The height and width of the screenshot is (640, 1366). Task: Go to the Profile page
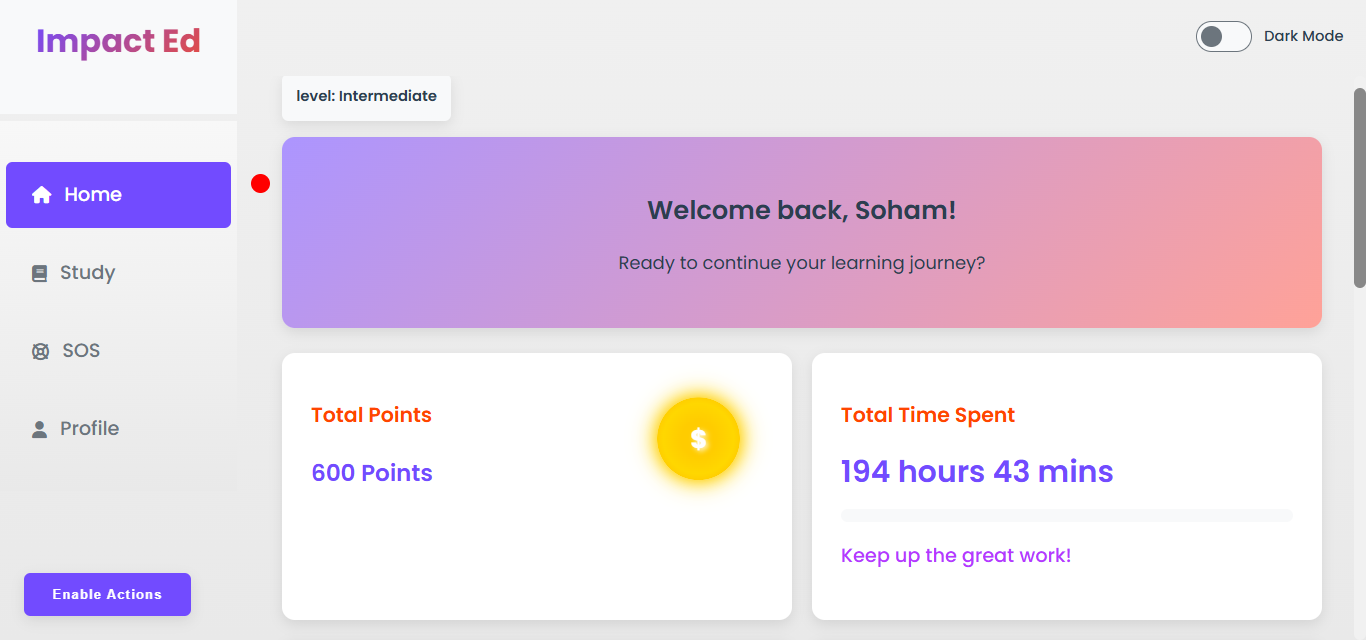89,429
